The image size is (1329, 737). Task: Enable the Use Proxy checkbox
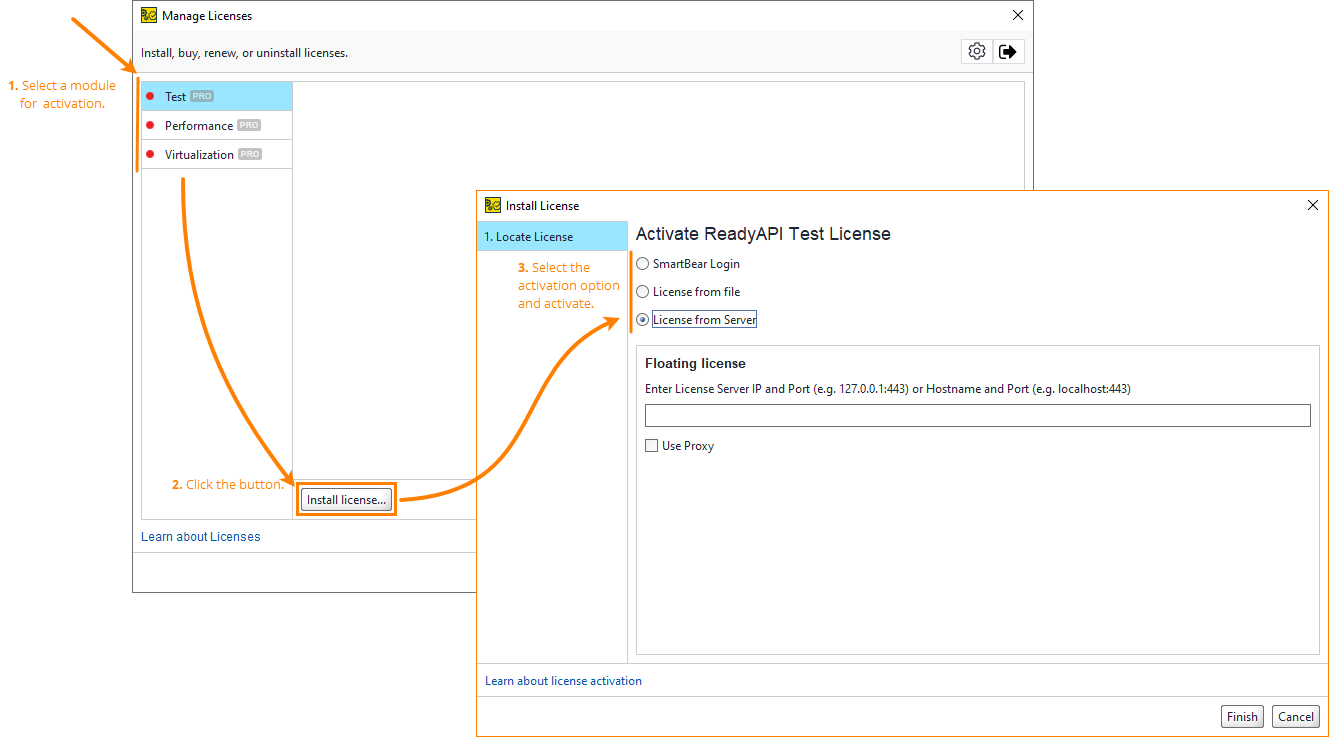[652, 446]
